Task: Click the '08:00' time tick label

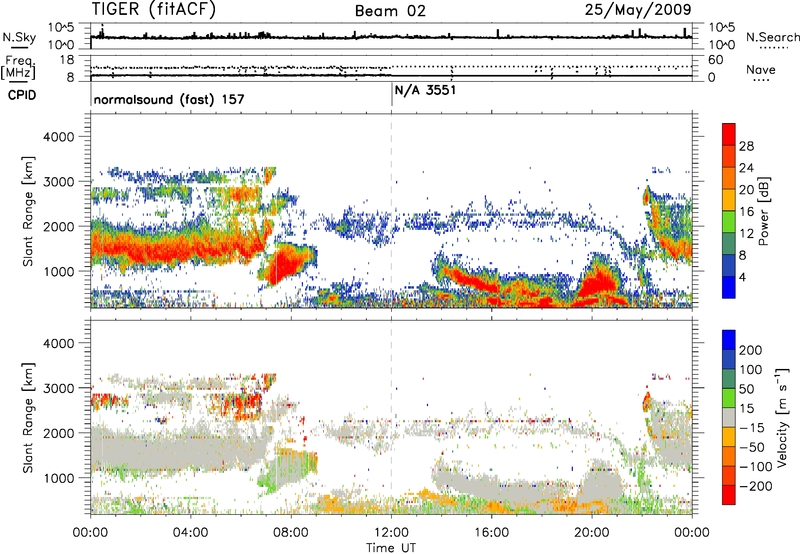Action: click(x=291, y=533)
